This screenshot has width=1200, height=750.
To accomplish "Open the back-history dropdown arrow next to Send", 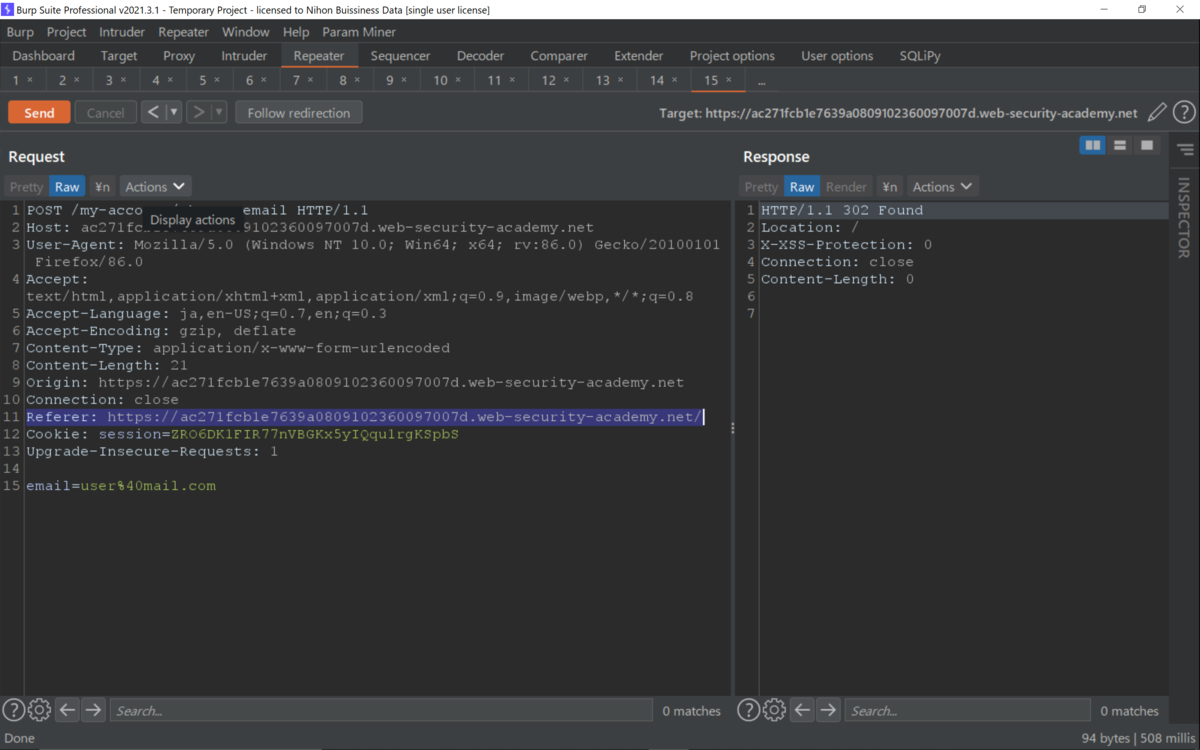I will (174, 112).
